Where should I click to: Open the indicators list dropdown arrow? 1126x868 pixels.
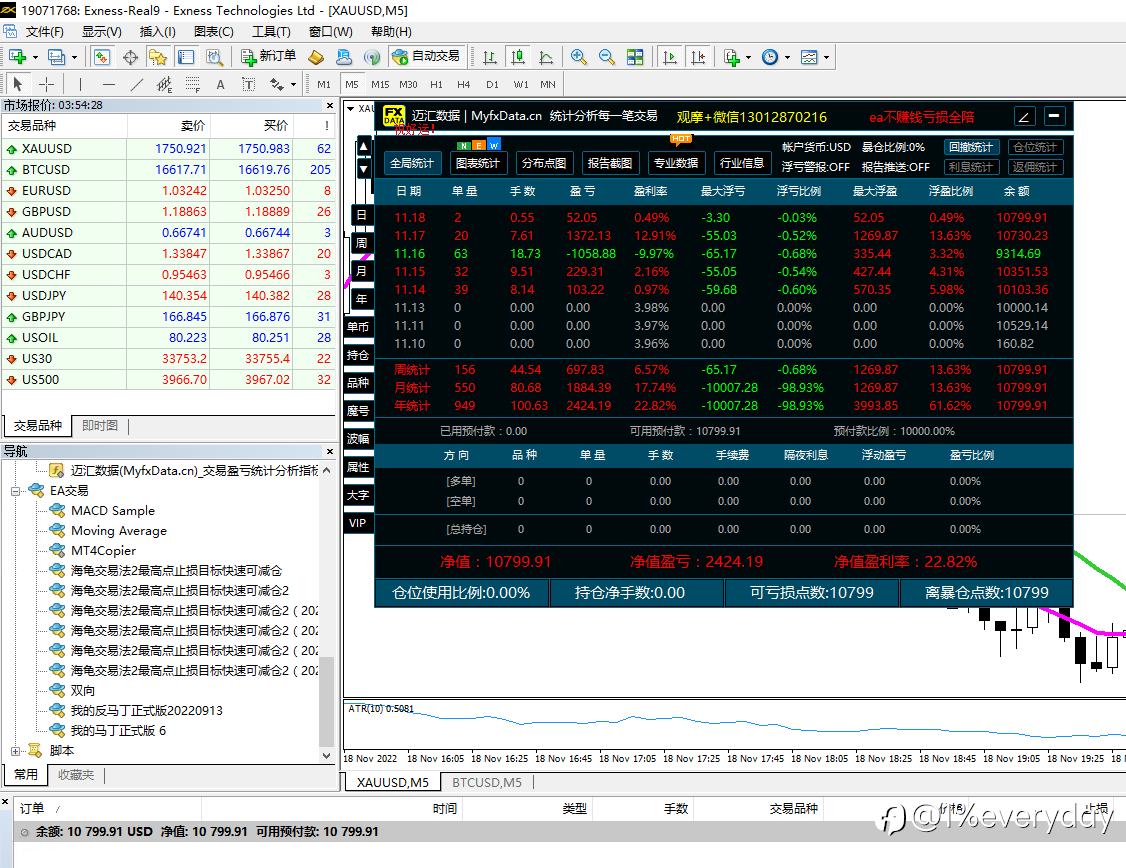(748, 57)
